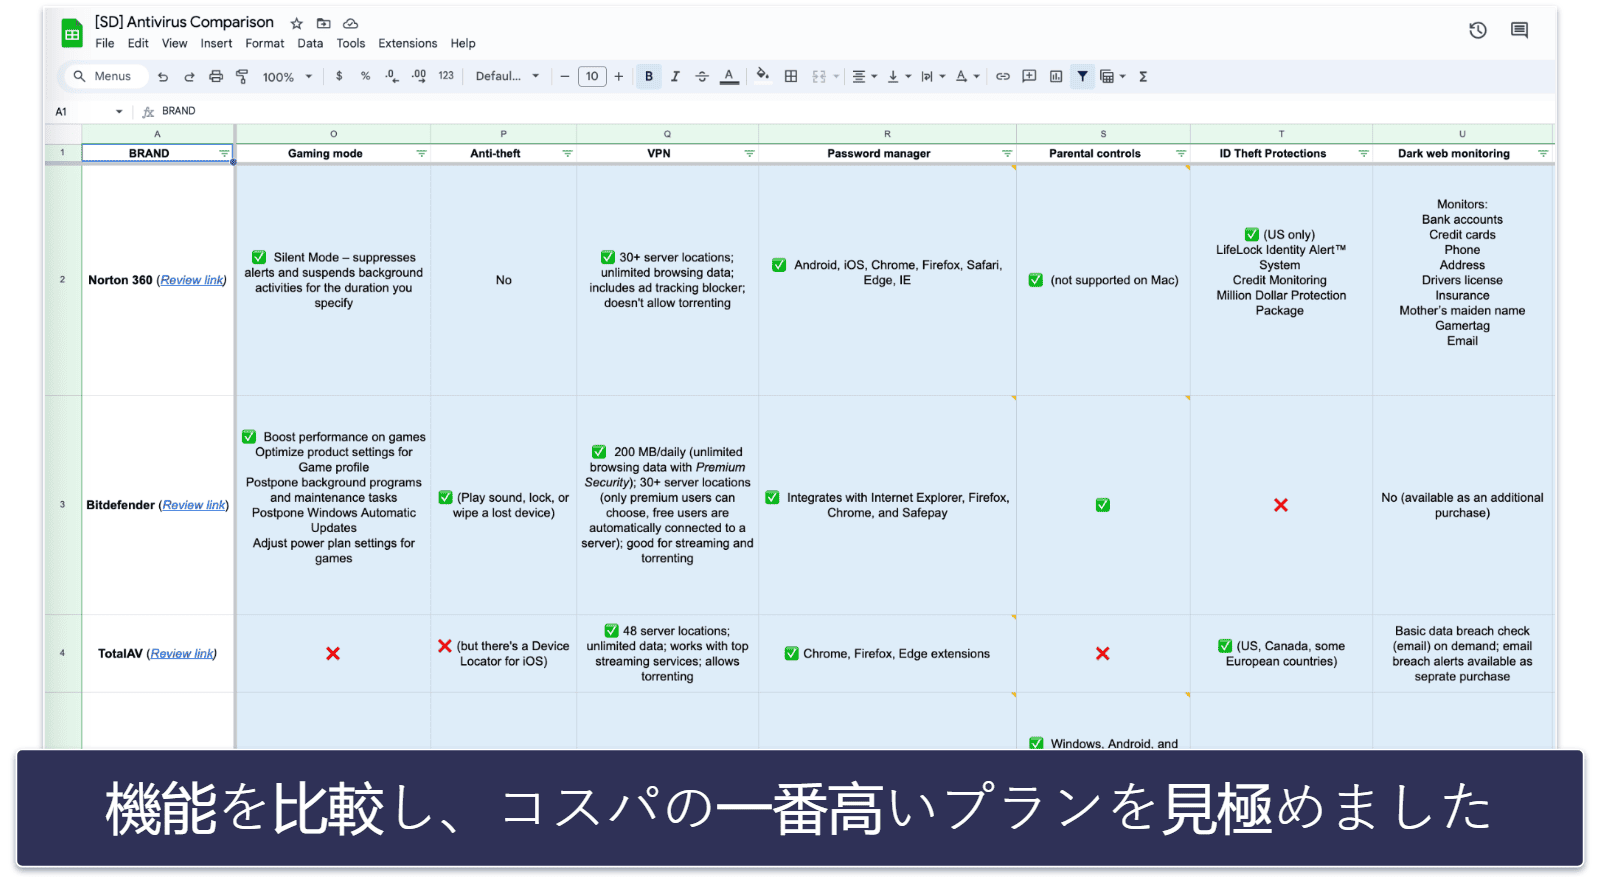This screenshot has height=877, width=1599.
Task: Increase font size with plus button
Action: pos(619,76)
